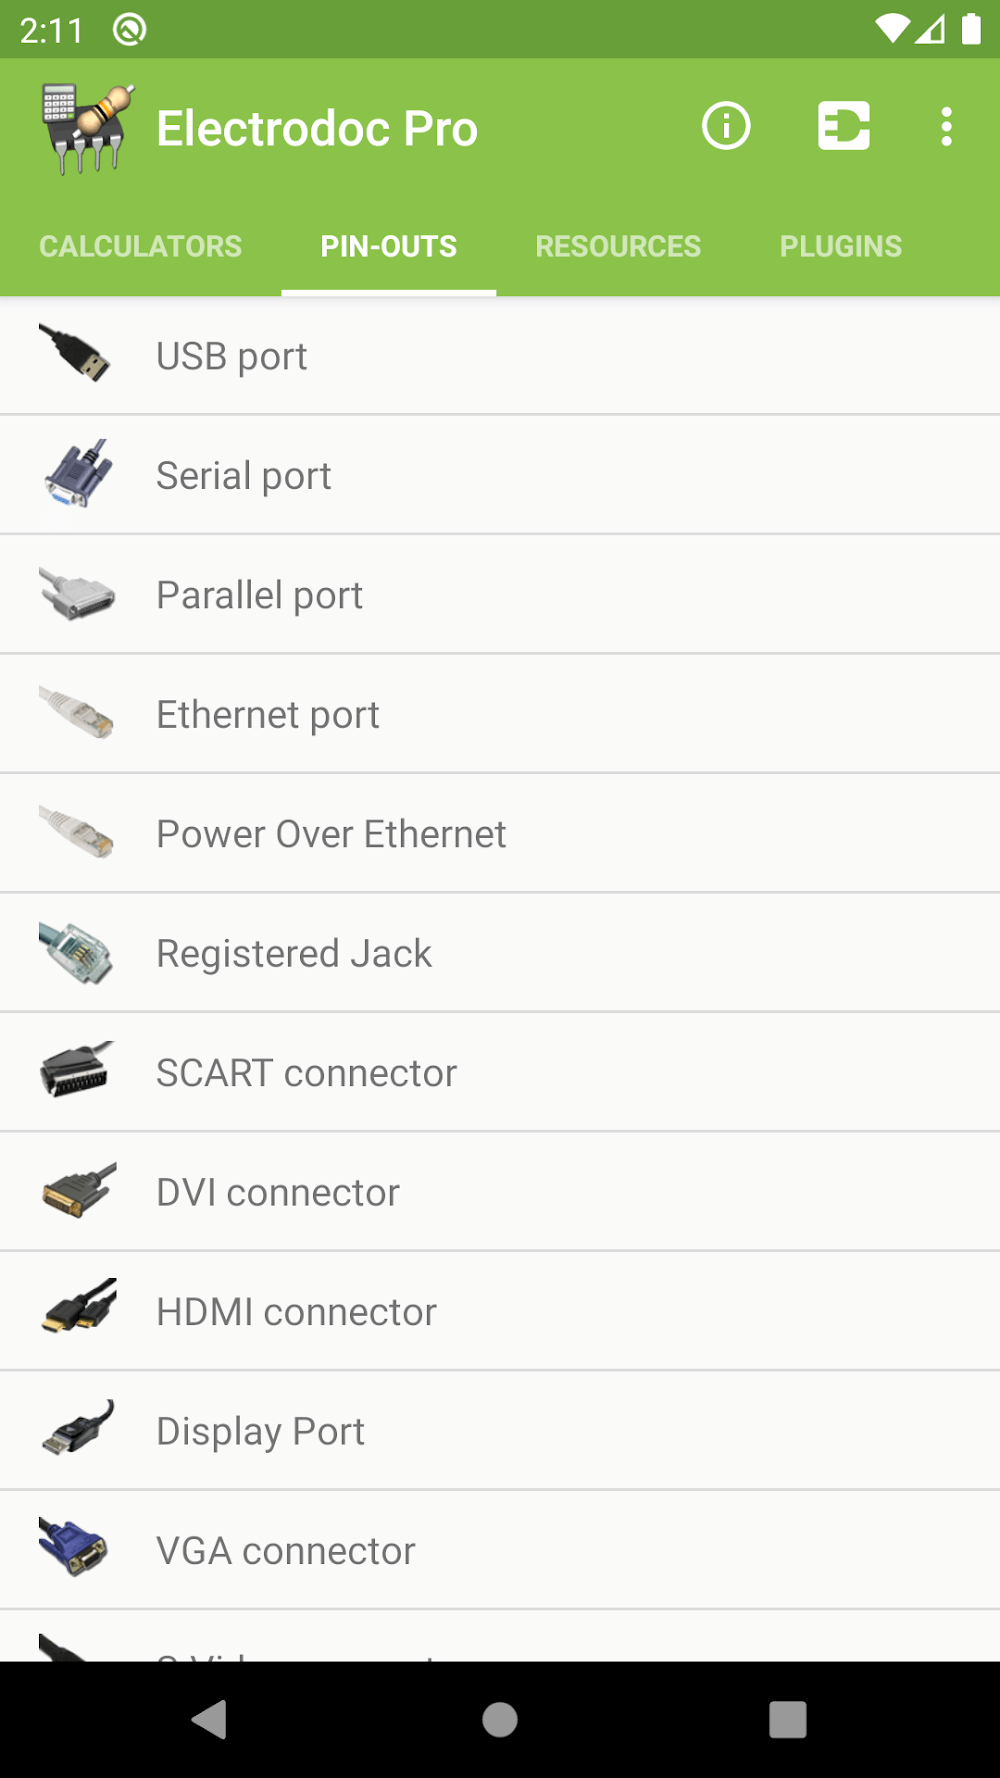
Task: Tap the blue VGA connector icon
Action: click(x=74, y=1547)
